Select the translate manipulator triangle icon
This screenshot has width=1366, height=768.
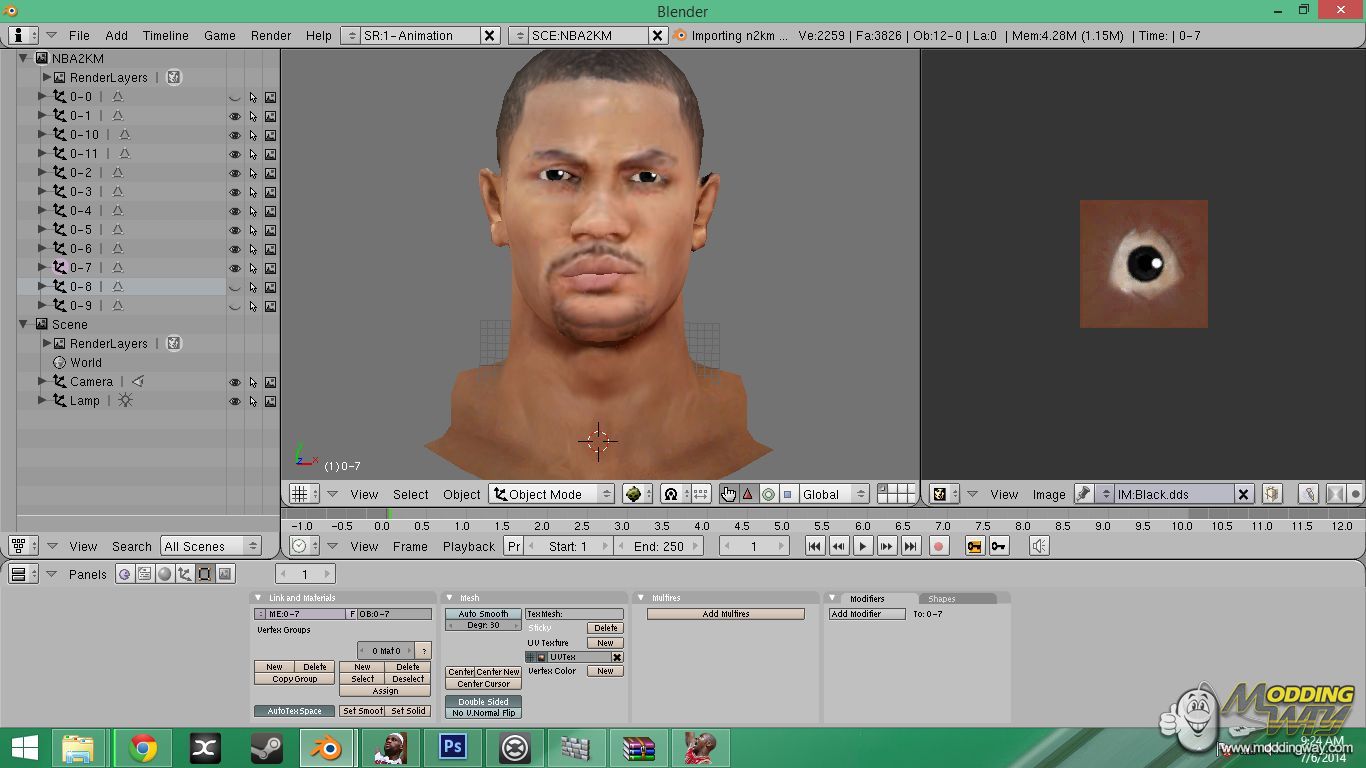(747, 494)
